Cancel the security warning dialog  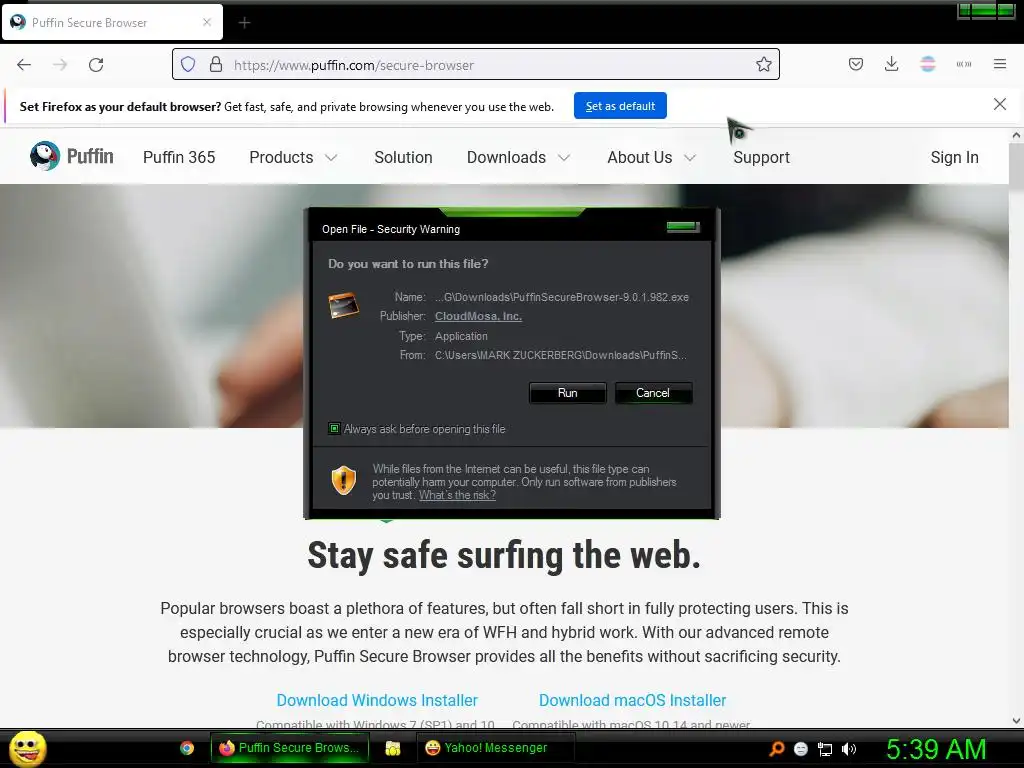(653, 392)
